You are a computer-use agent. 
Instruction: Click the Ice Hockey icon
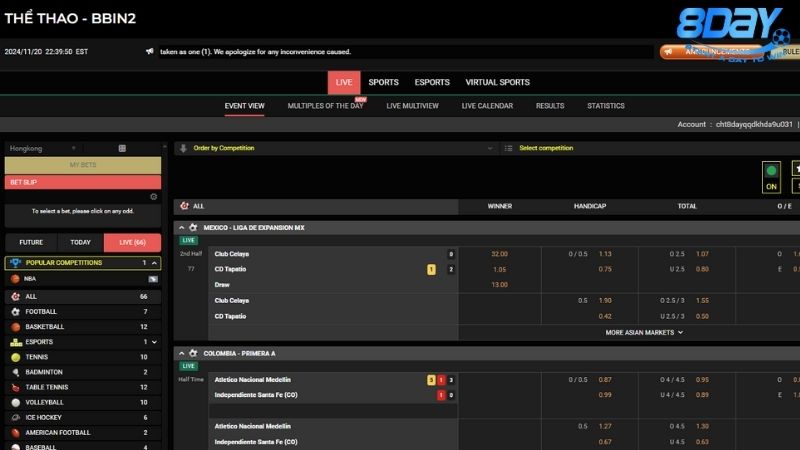tap(15, 417)
